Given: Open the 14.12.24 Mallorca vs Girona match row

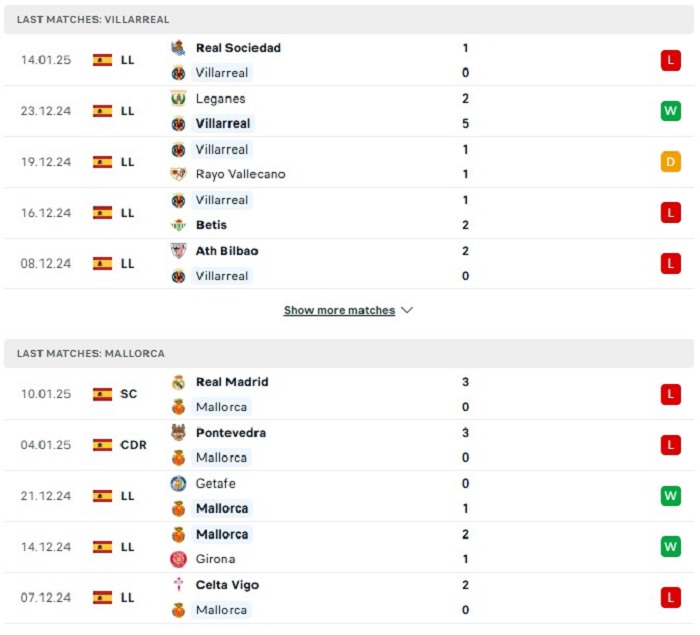Looking at the screenshot, I should tap(349, 547).
